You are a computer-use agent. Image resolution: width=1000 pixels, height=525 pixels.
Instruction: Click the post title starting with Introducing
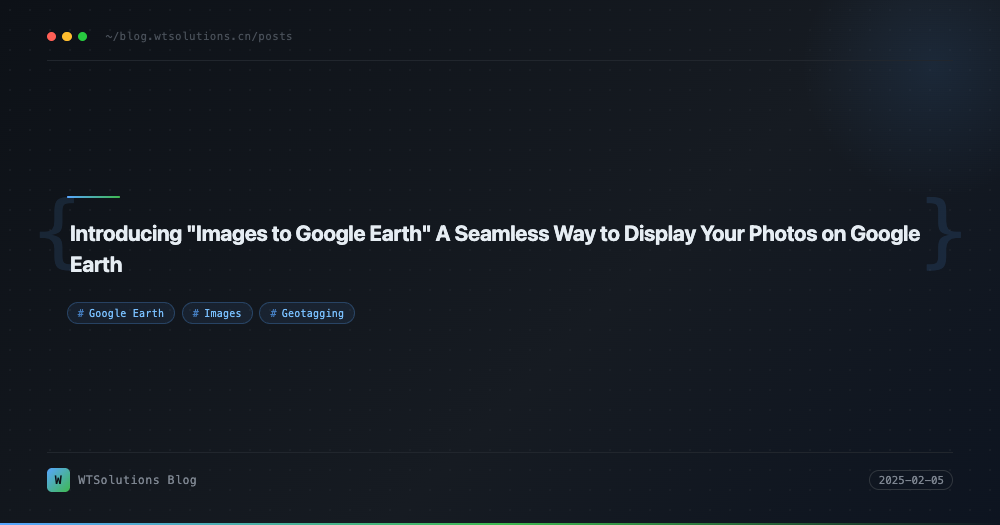pos(495,249)
